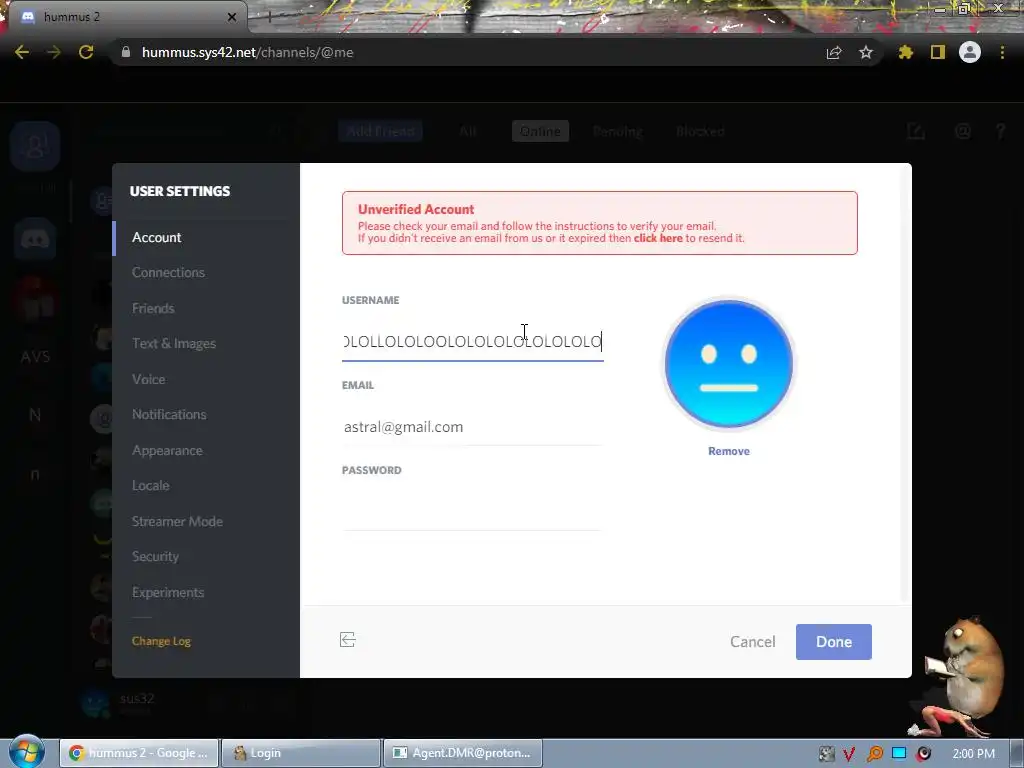The image size is (1024, 768).
Task: Open the Change Log link
Action: [x=161, y=641]
